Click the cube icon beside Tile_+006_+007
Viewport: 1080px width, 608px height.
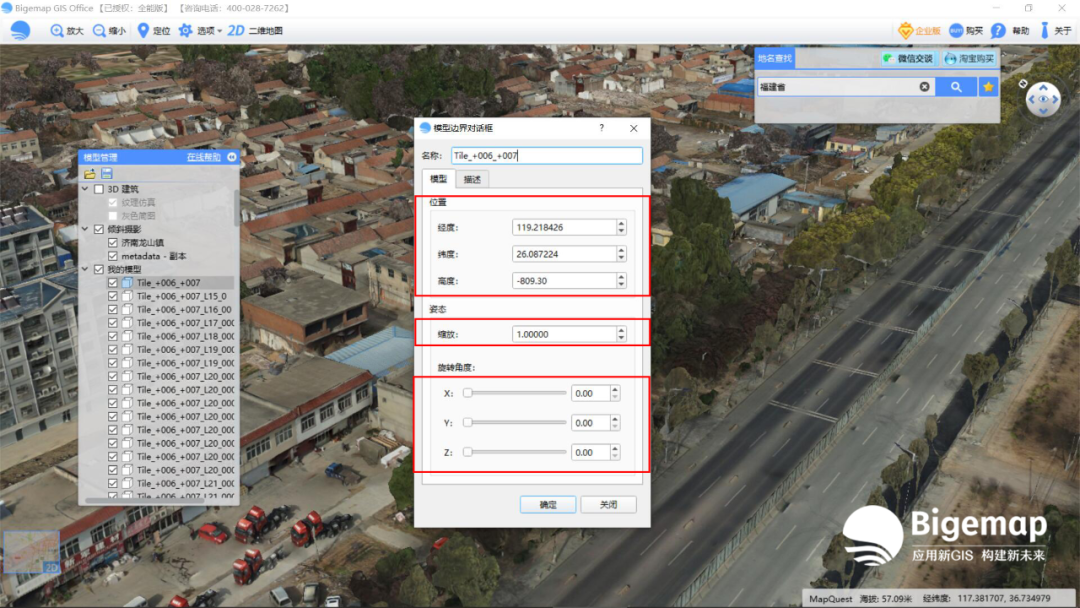(x=127, y=283)
